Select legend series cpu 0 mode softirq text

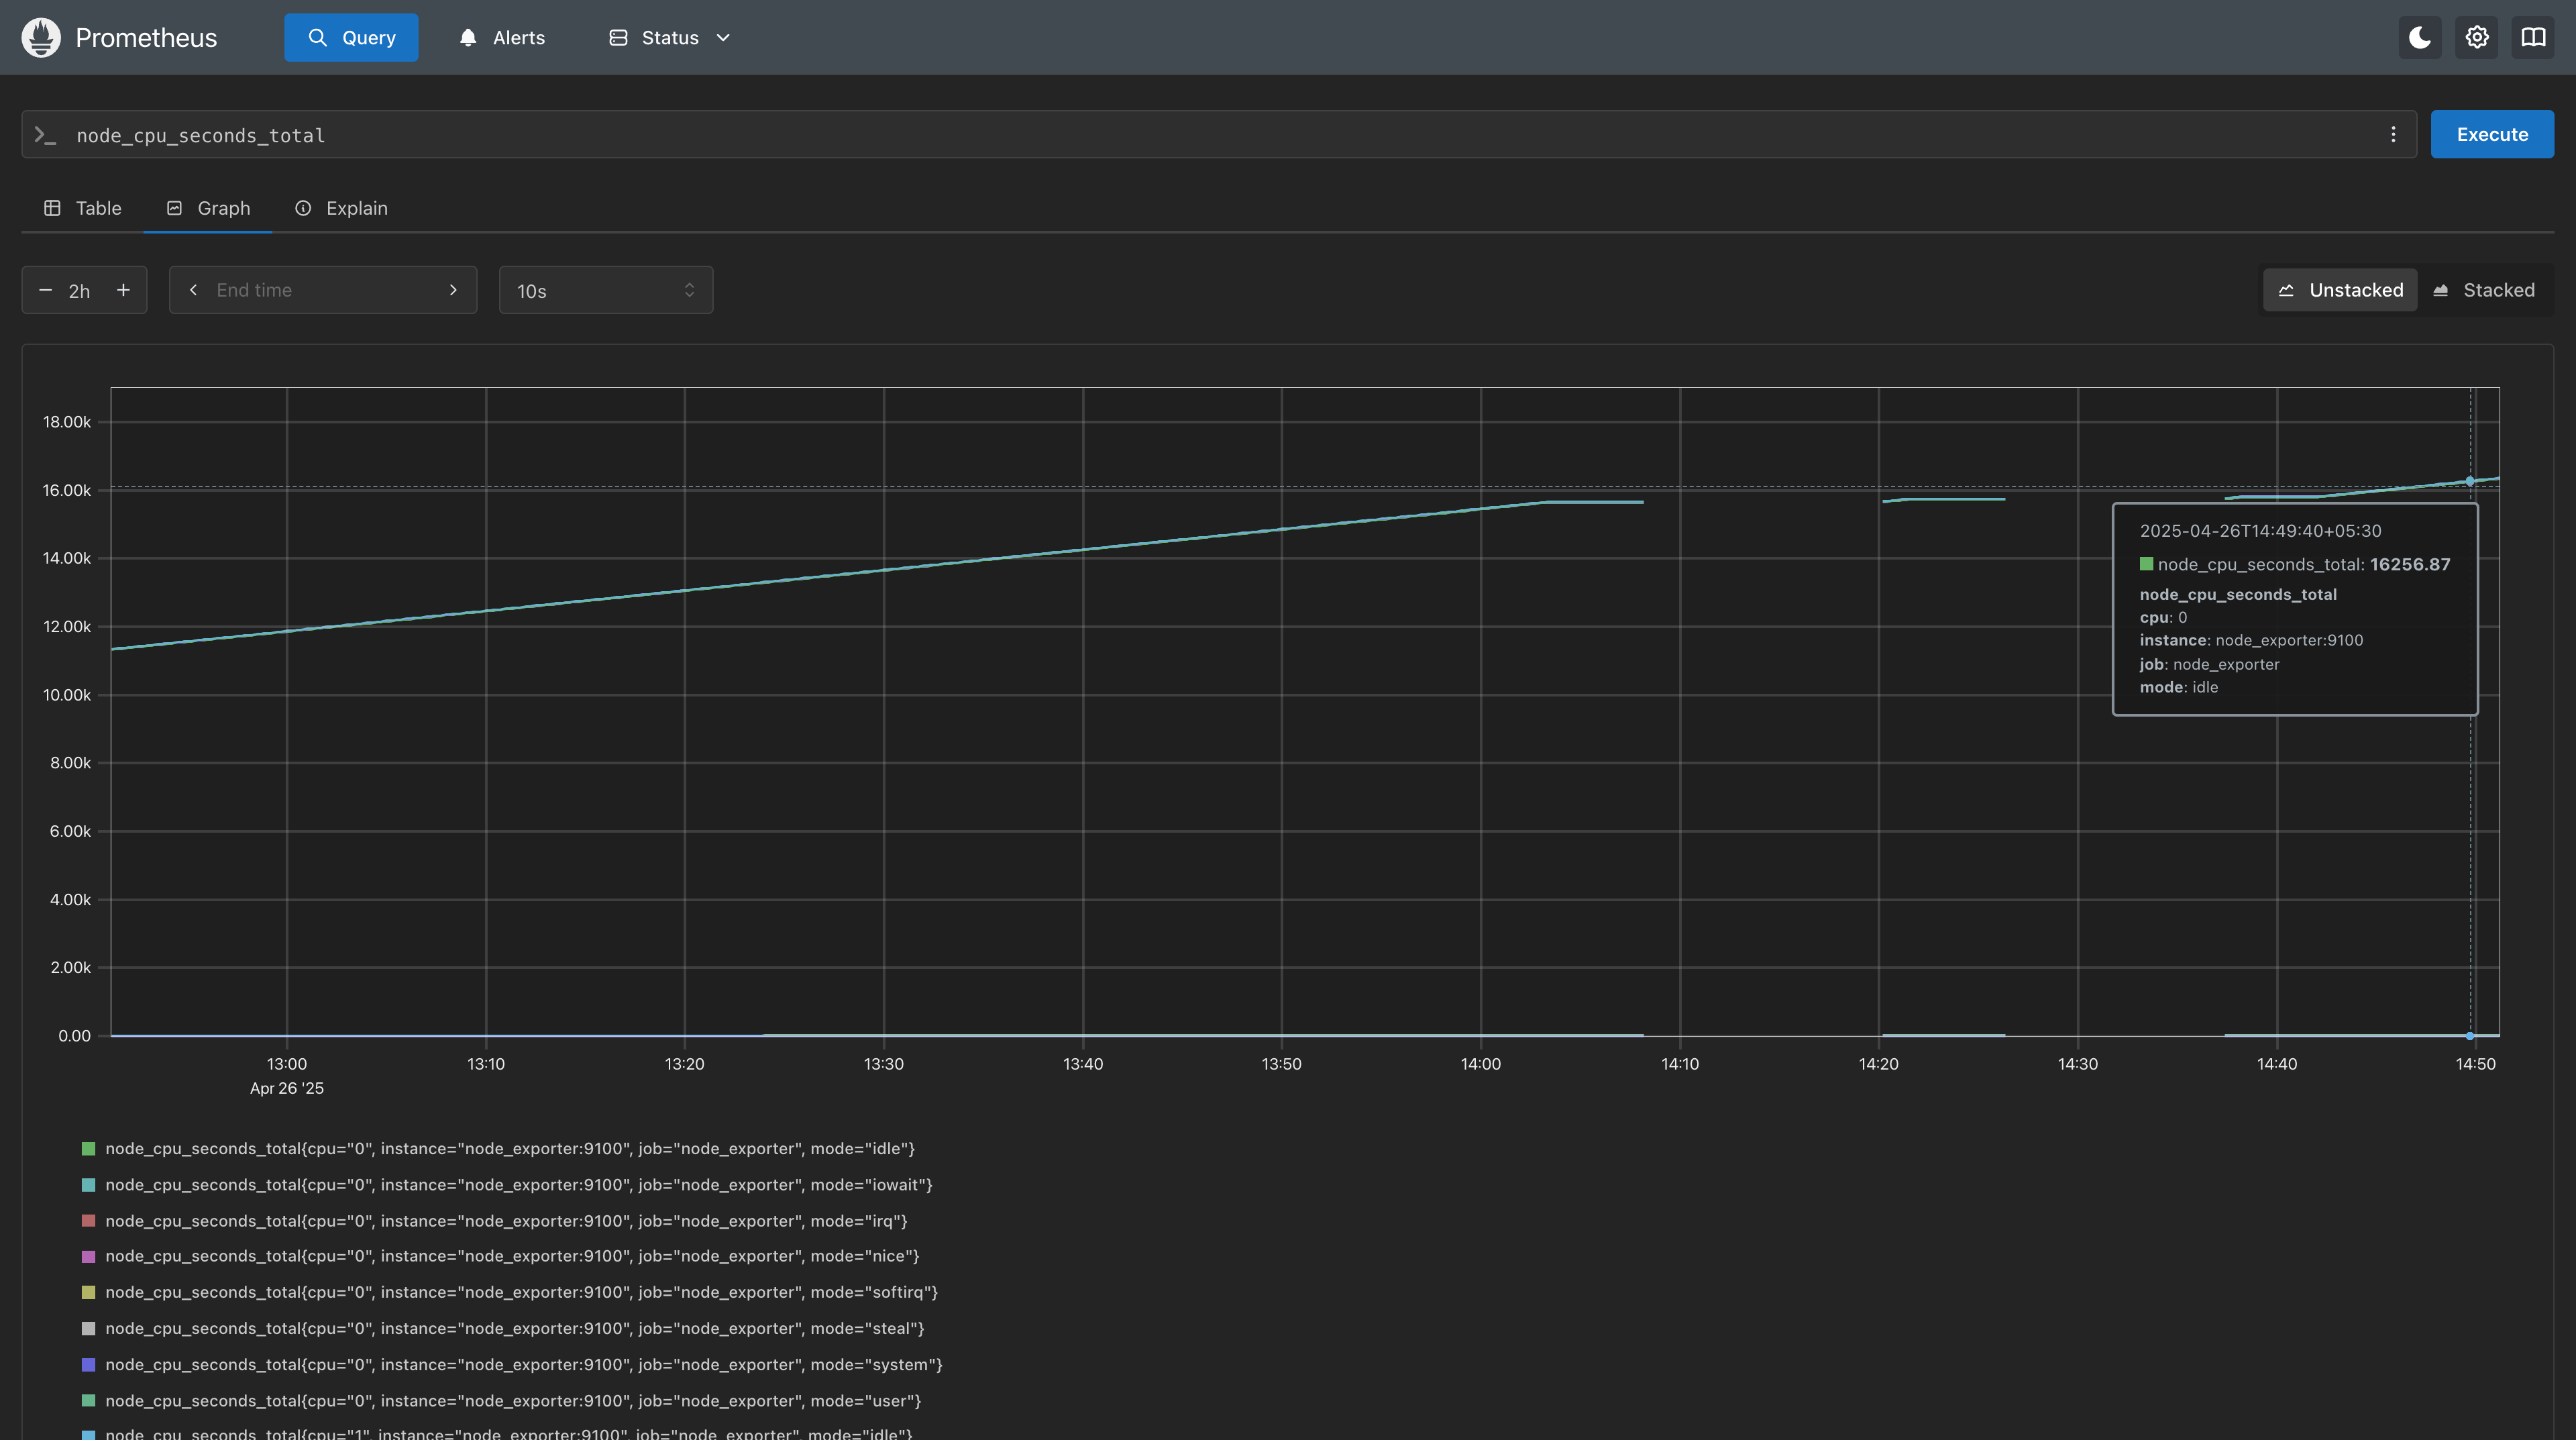pos(522,1292)
